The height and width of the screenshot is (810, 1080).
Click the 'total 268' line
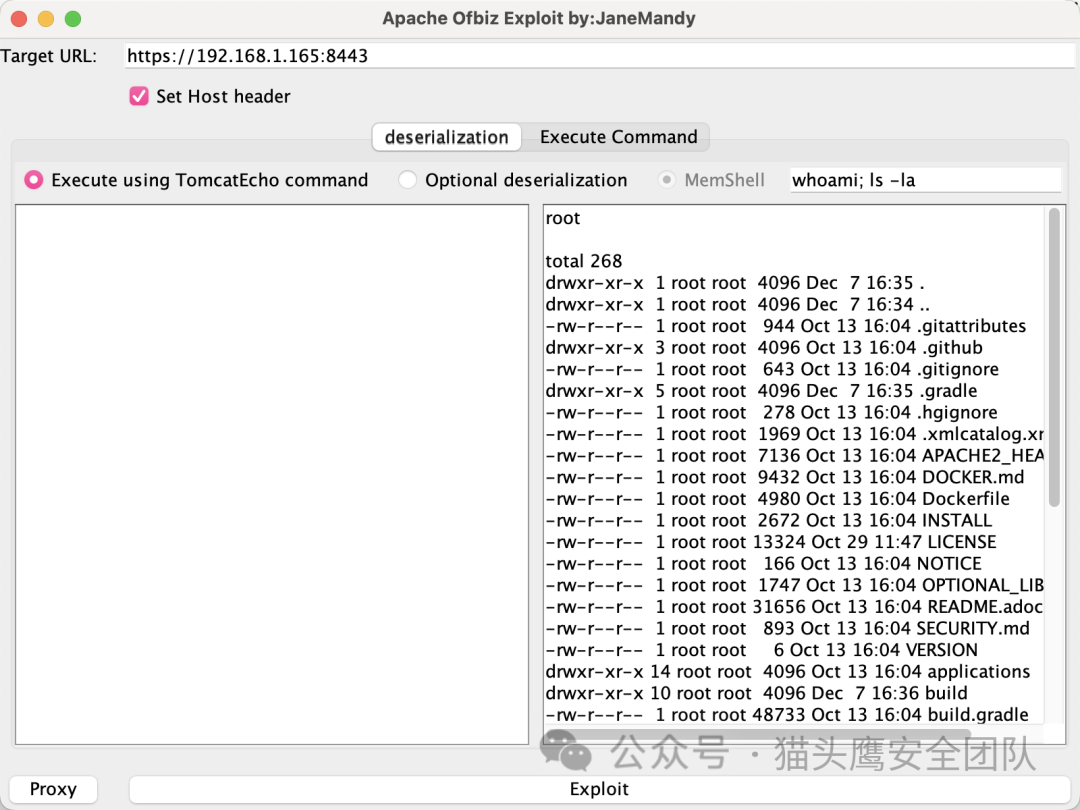click(583, 261)
